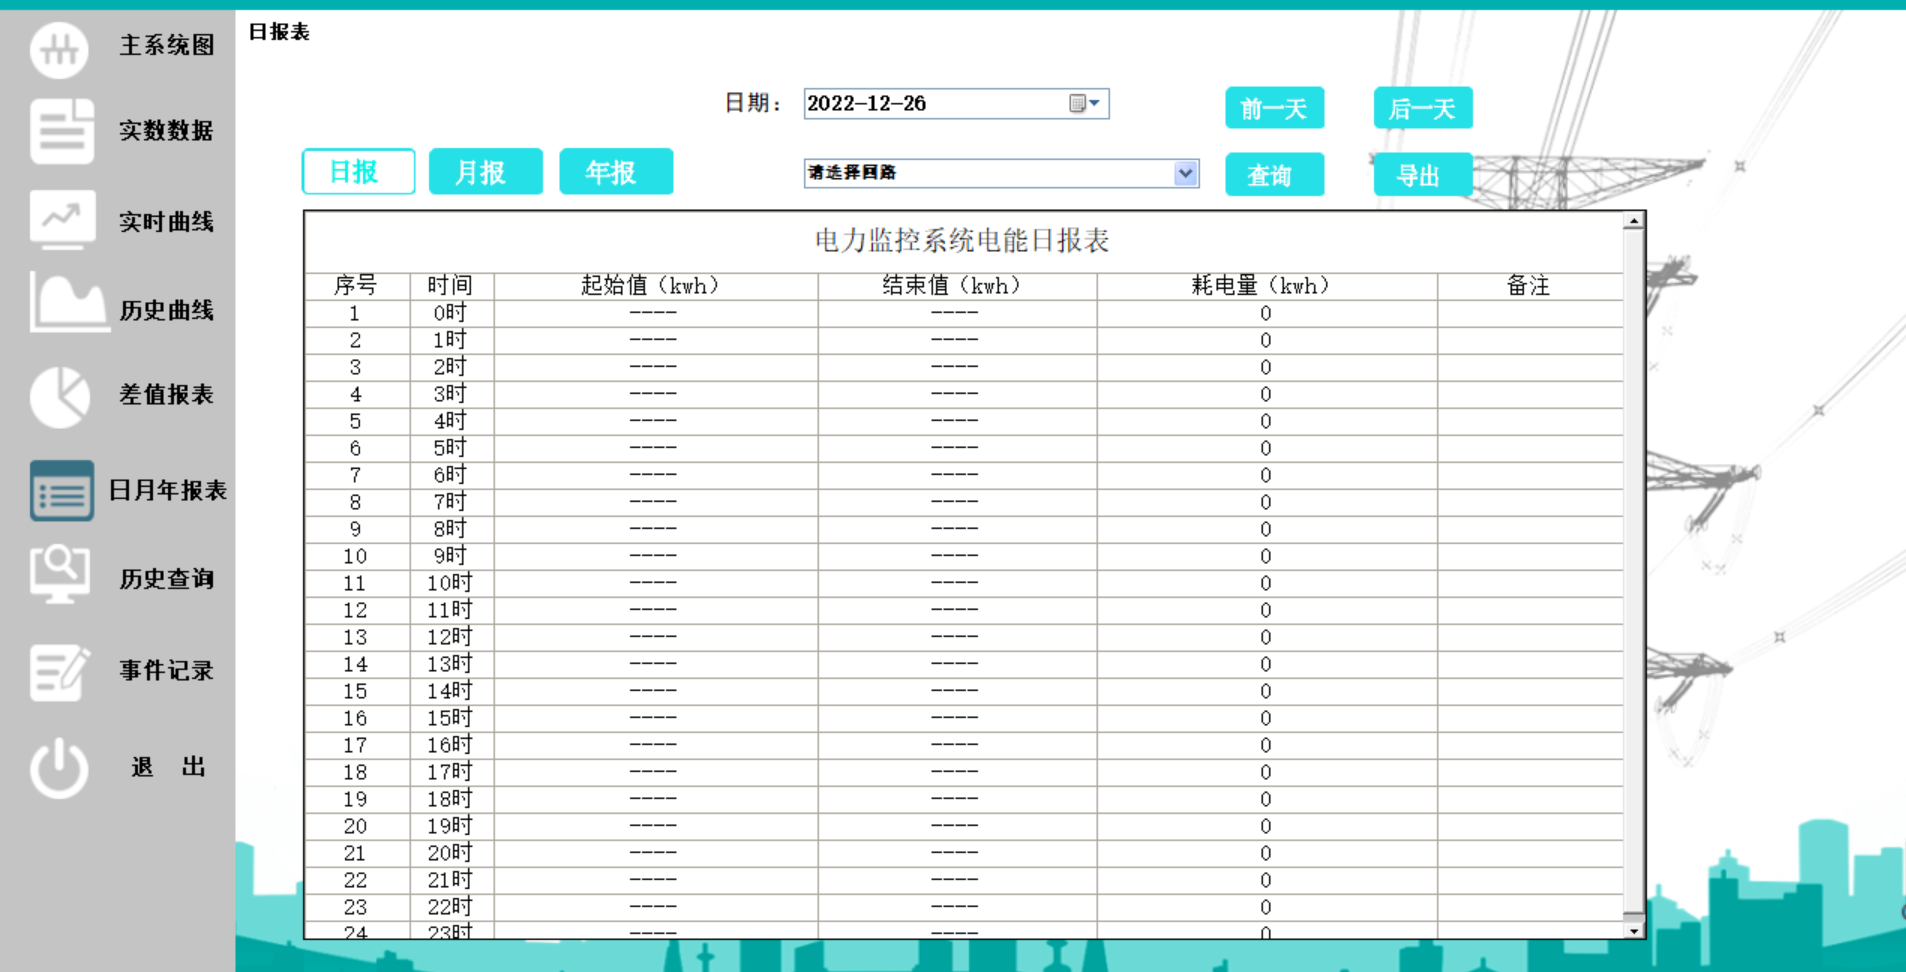Switch to the 月报 monthly report tab
Image resolution: width=1906 pixels, height=972 pixels.
click(485, 171)
